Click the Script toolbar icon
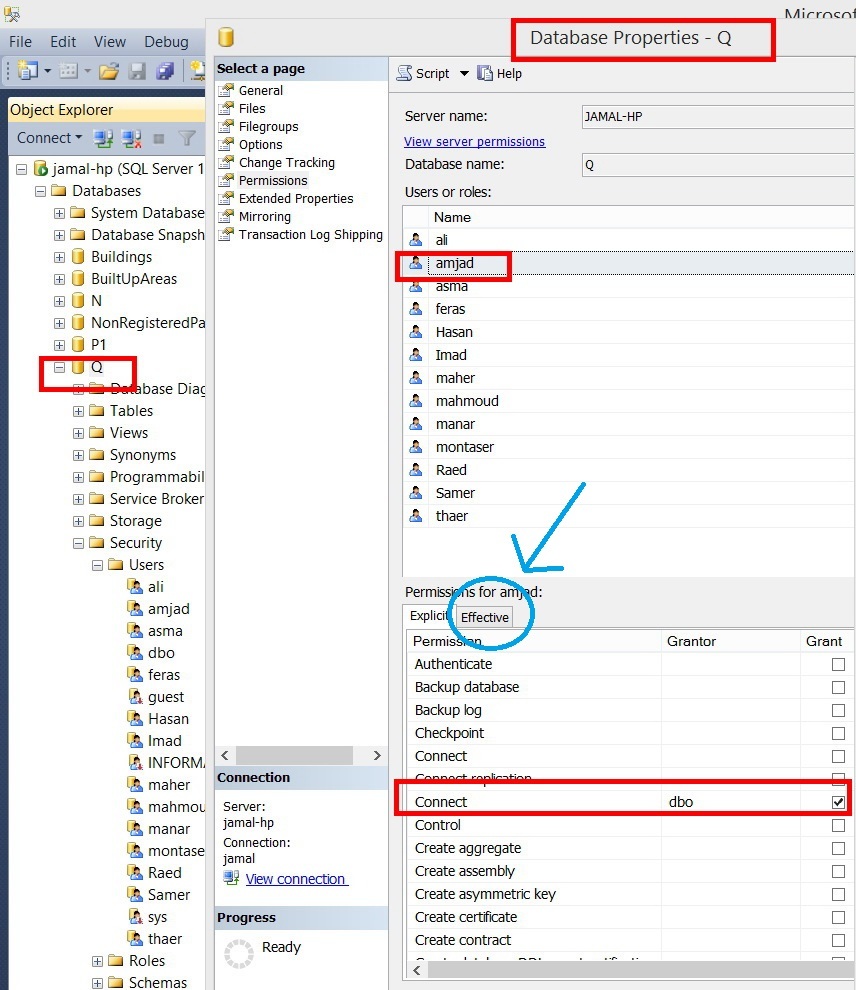 click(404, 73)
